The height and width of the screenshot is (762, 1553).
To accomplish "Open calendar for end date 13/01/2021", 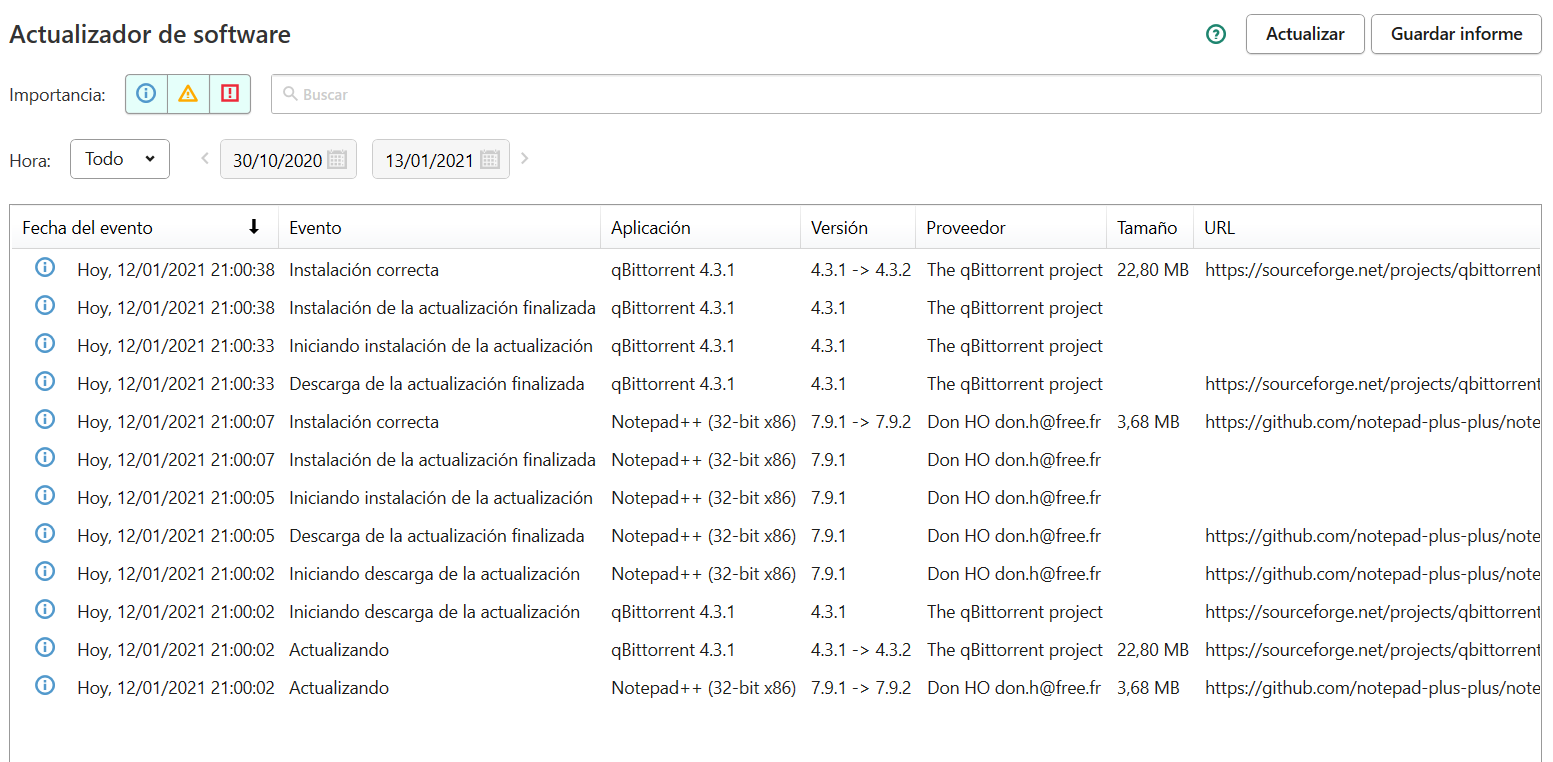I will (490, 159).
